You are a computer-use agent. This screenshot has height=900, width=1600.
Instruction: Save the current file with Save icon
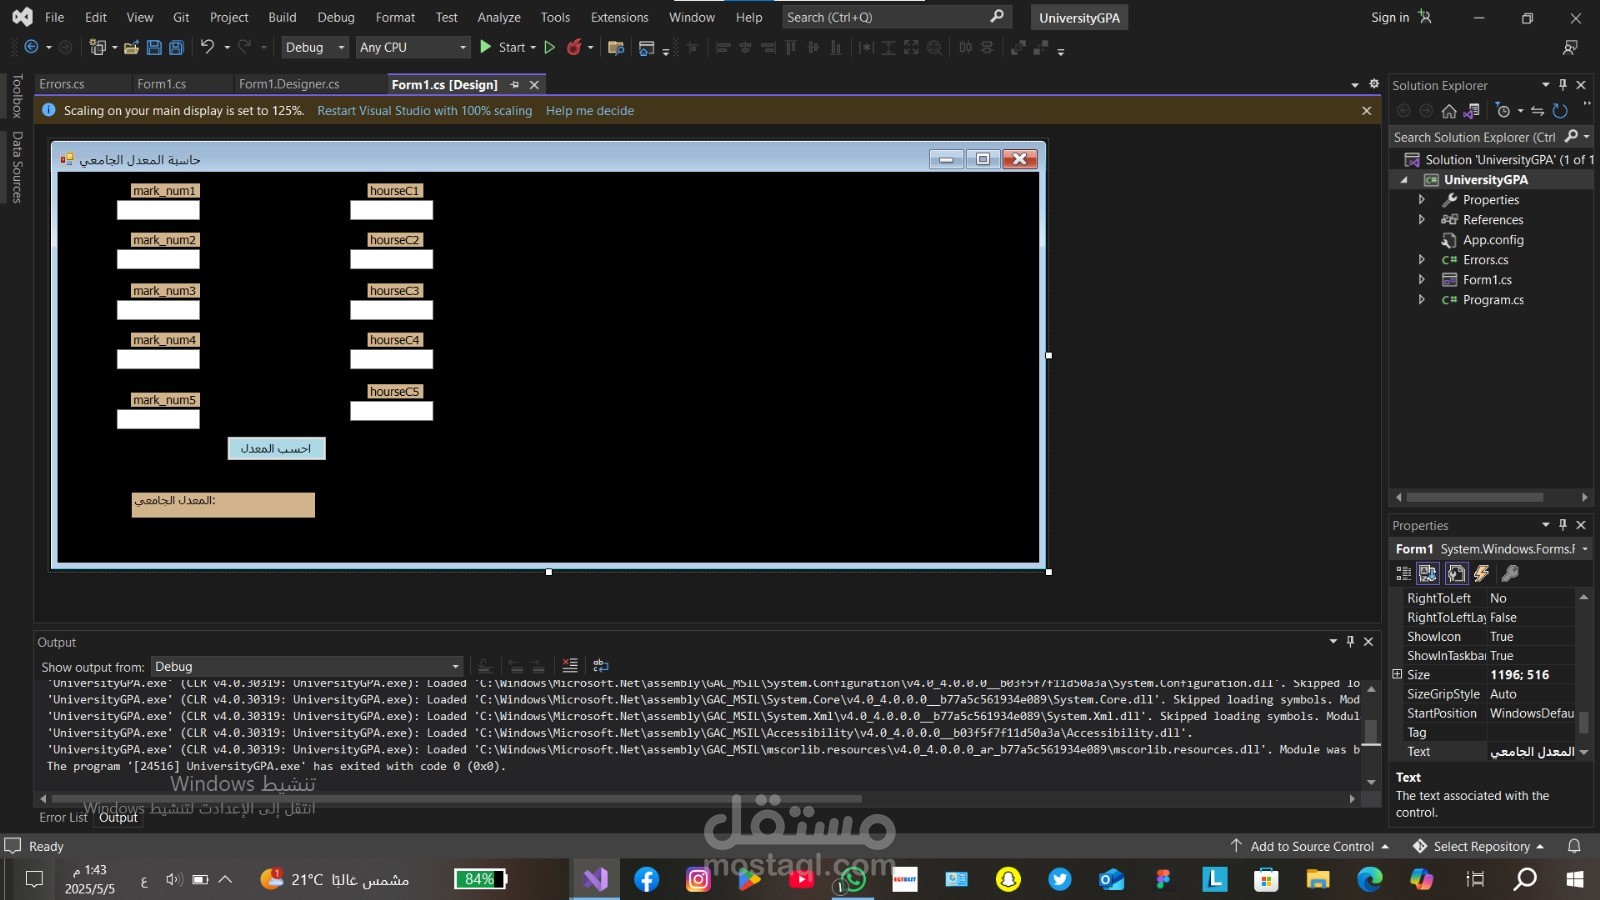pyautogui.click(x=154, y=47)
